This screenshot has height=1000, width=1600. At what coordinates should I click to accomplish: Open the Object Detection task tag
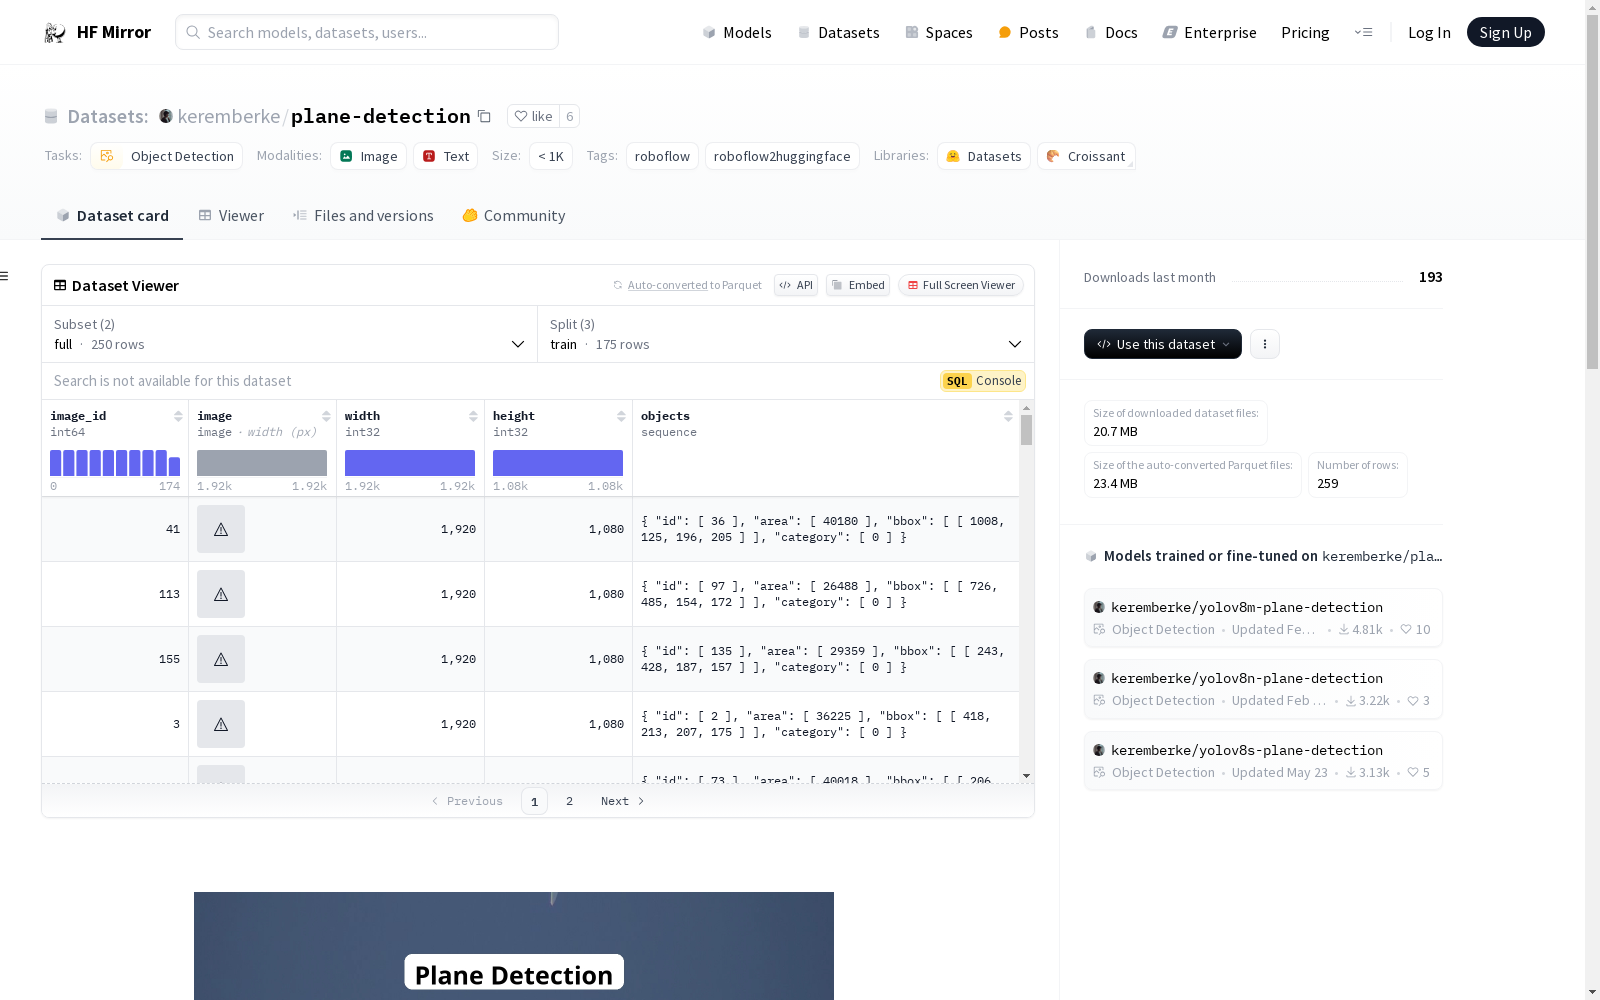[167, 156]
